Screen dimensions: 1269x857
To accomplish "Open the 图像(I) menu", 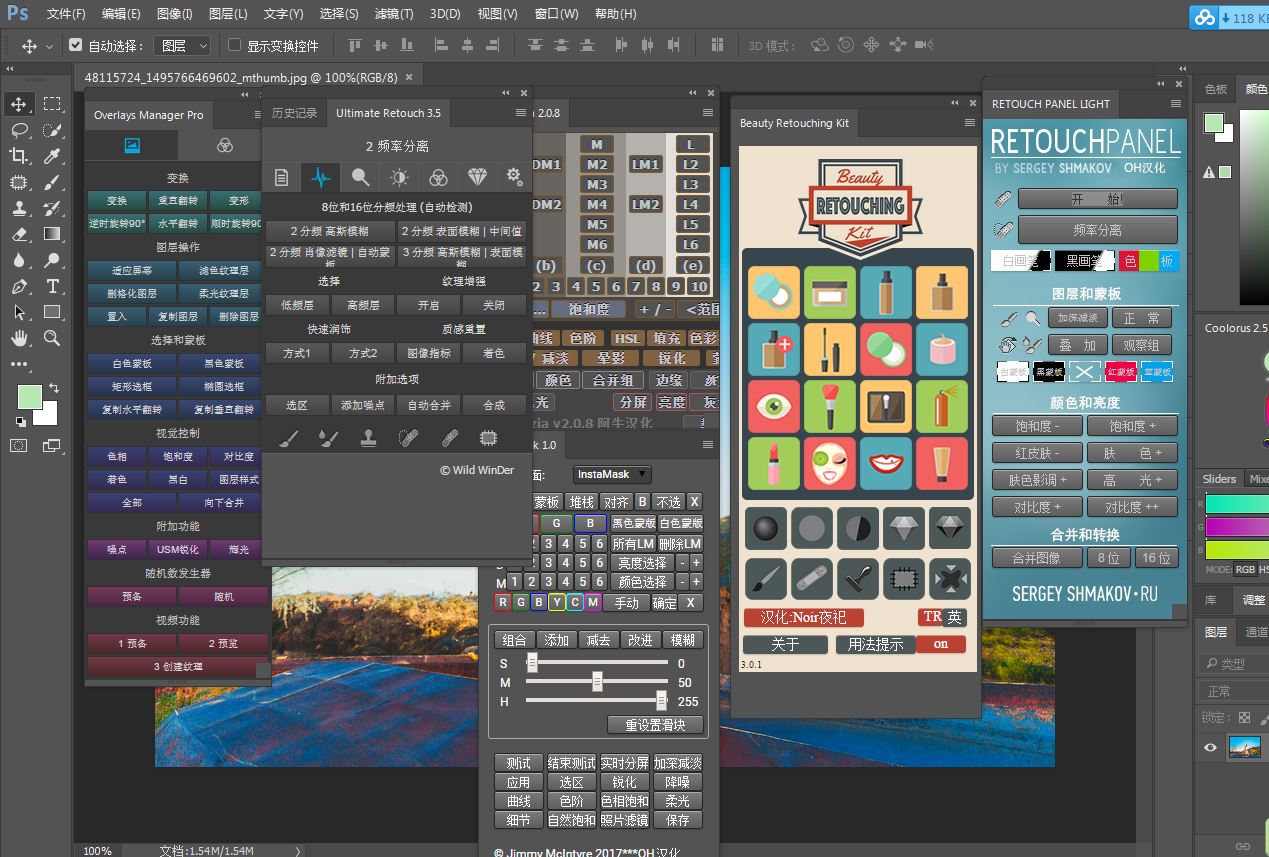I will [175, 14].
